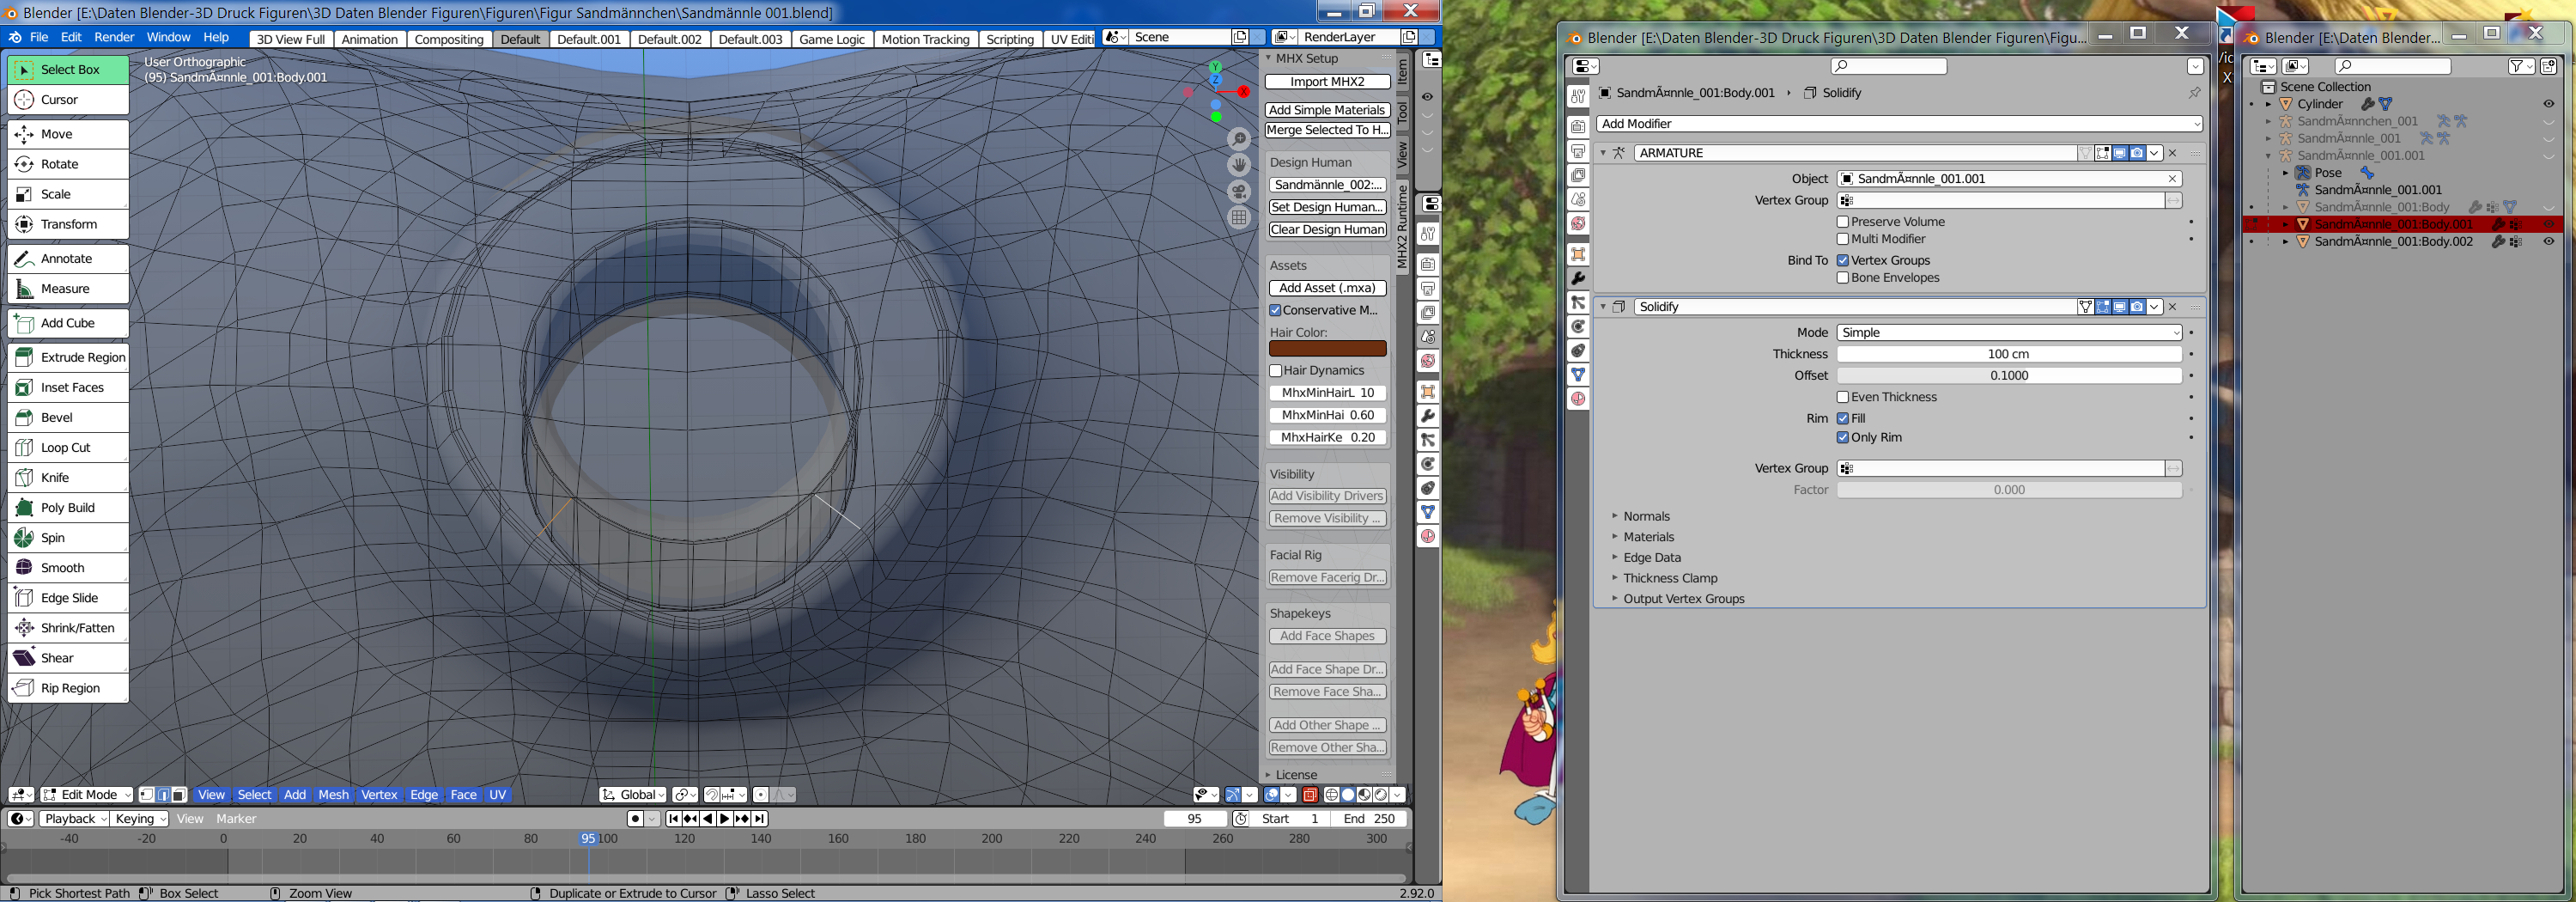The image size is (2576, 902).
Task: Select the Knife tool
Action: click(x=68, y=478)
